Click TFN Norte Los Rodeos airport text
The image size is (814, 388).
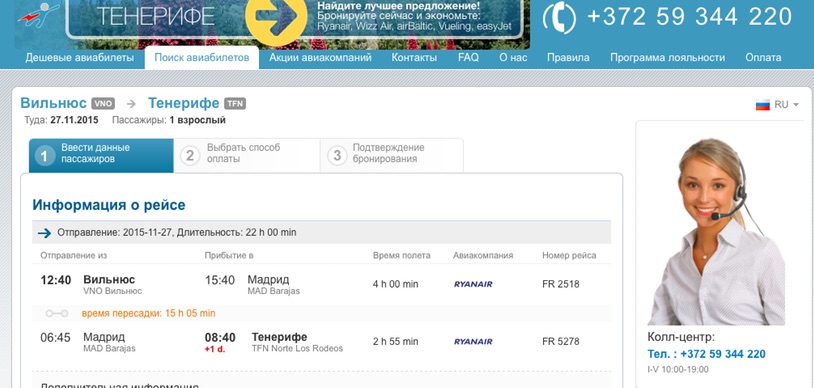click(x=297, y=349)
